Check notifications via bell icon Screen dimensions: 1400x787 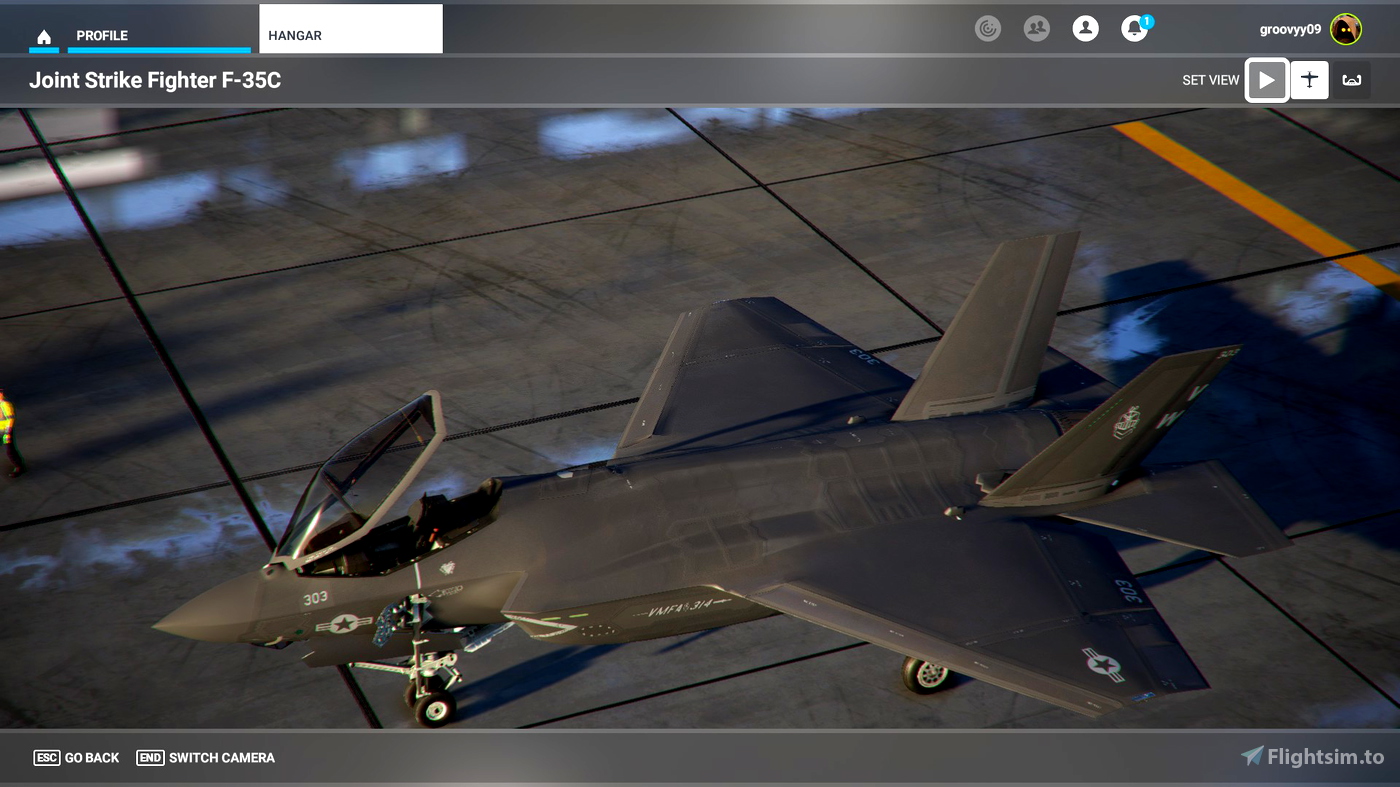coord(1133,29)
